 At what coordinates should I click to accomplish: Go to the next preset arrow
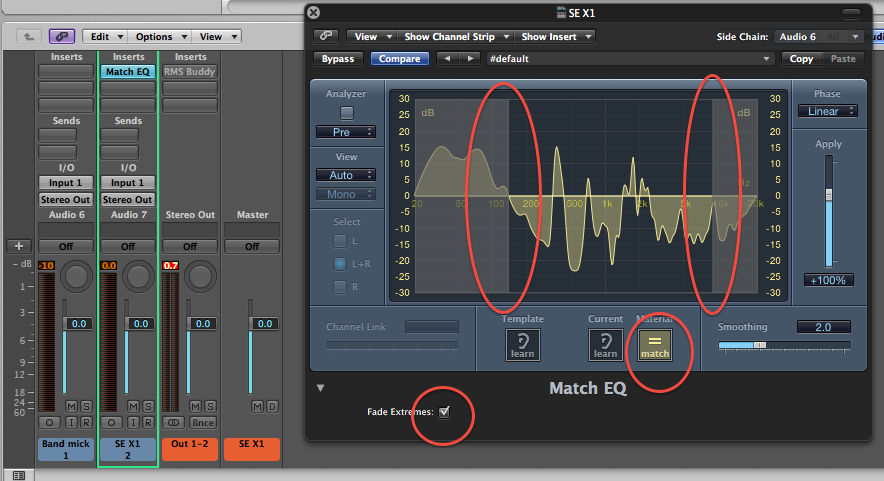pyautogui.click(x=469, y=58)
